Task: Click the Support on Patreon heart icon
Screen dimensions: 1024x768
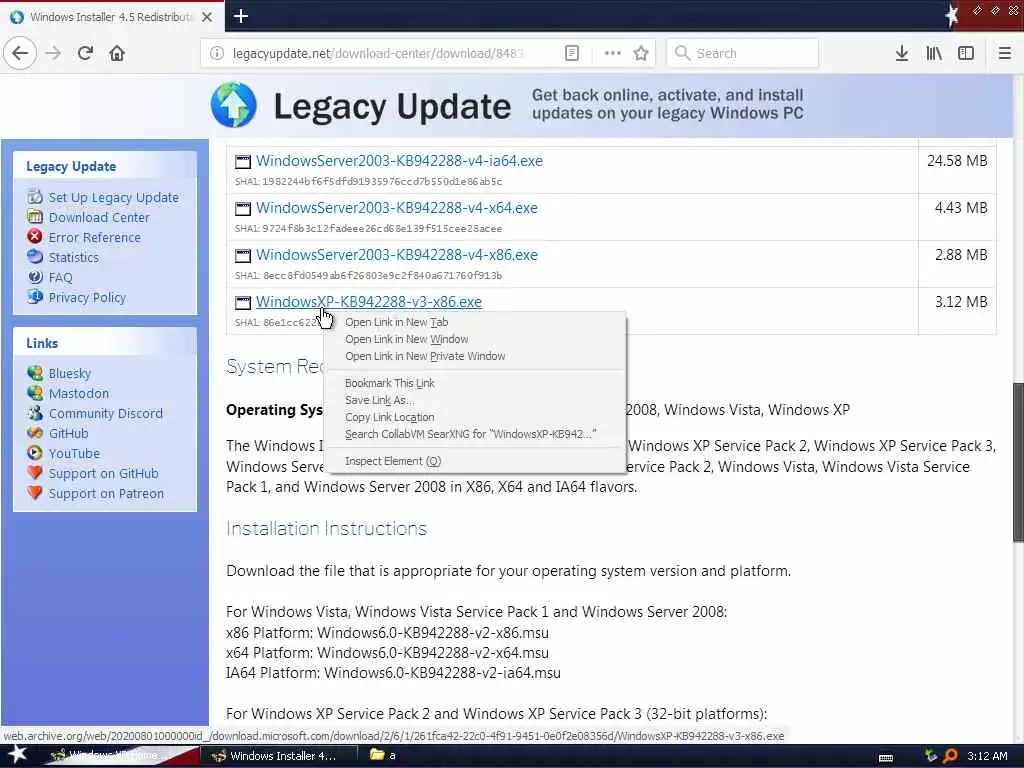Action: click(35, 492)
